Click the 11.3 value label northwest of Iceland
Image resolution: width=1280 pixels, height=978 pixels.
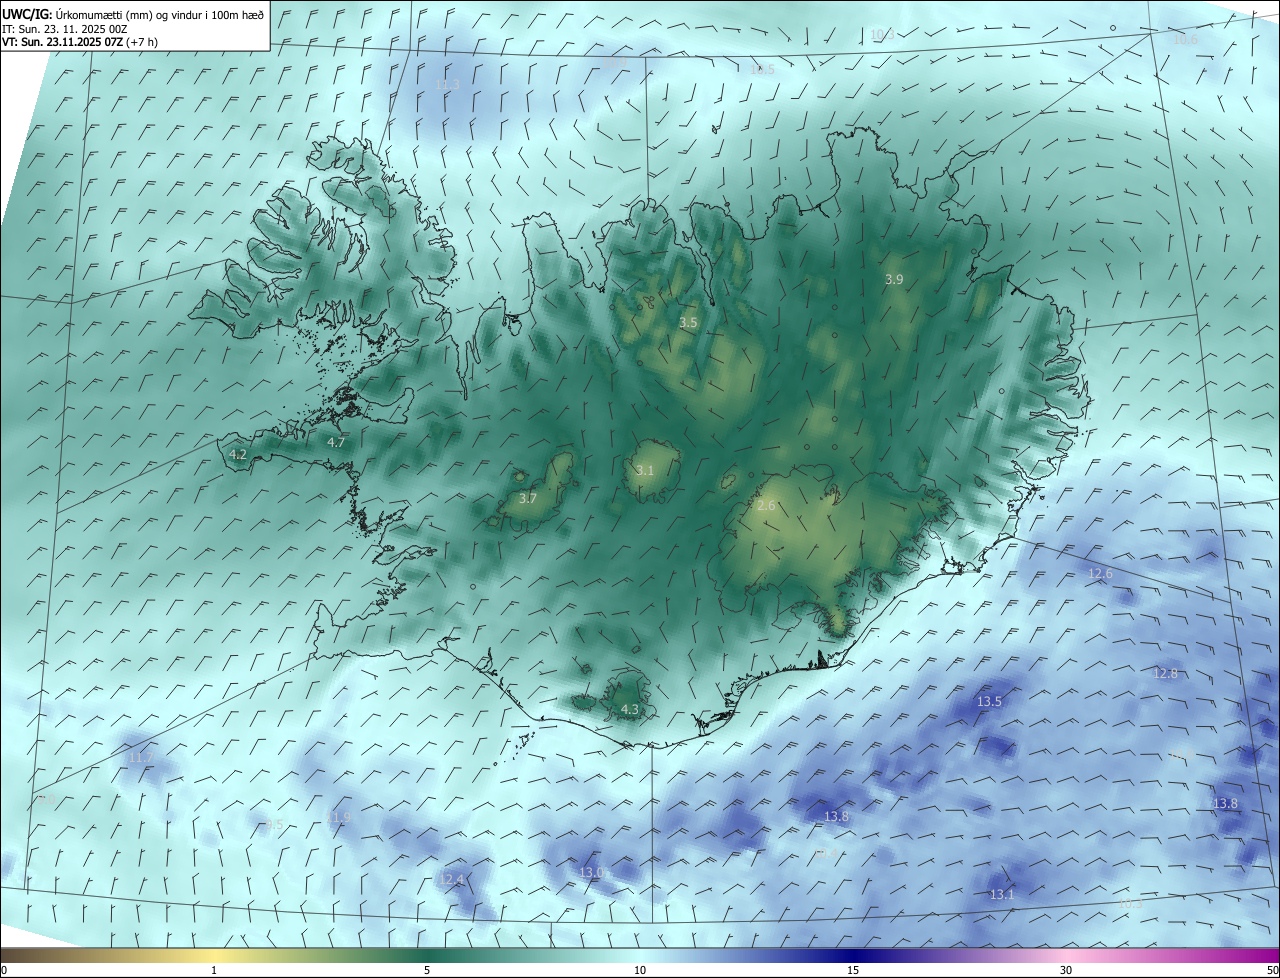[448, 85]
